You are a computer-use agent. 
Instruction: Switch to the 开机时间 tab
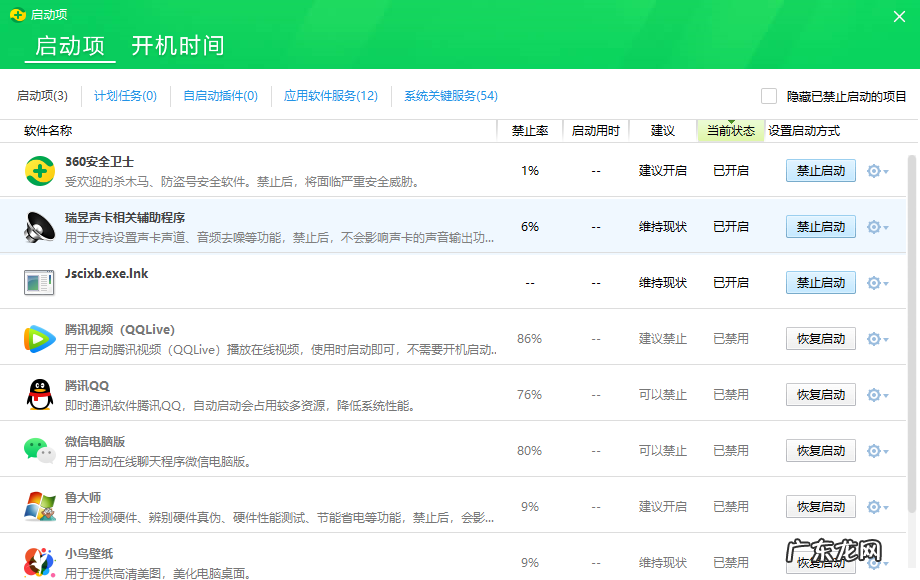point(176,45)
